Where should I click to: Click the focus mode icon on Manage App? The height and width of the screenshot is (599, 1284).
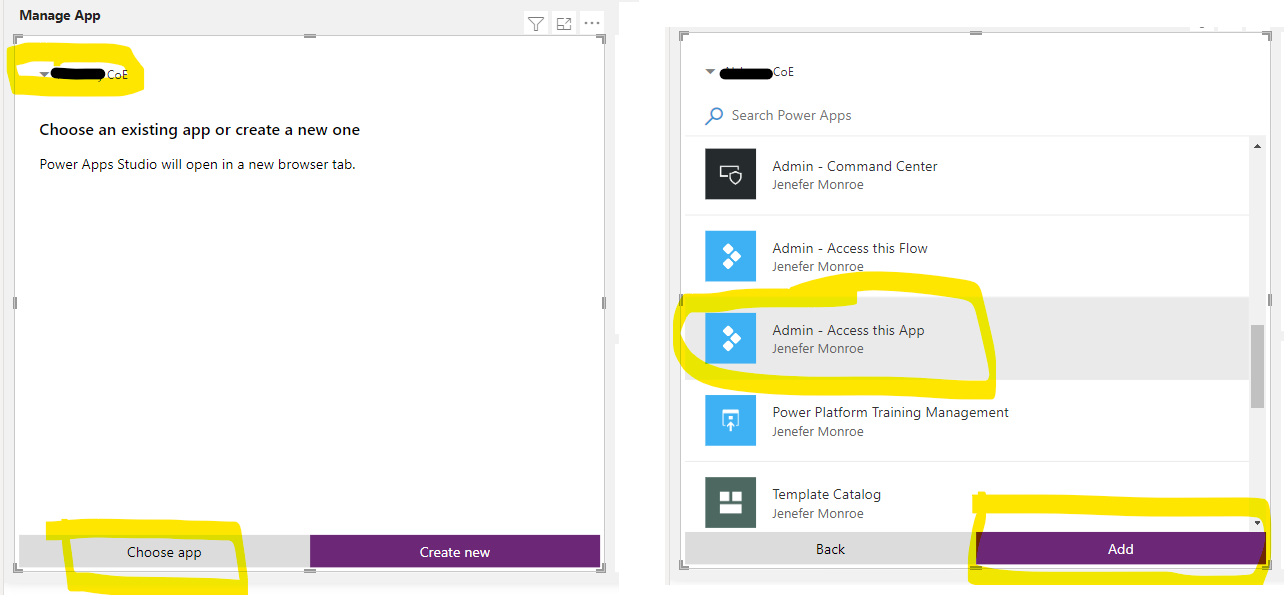pos(563,23)
